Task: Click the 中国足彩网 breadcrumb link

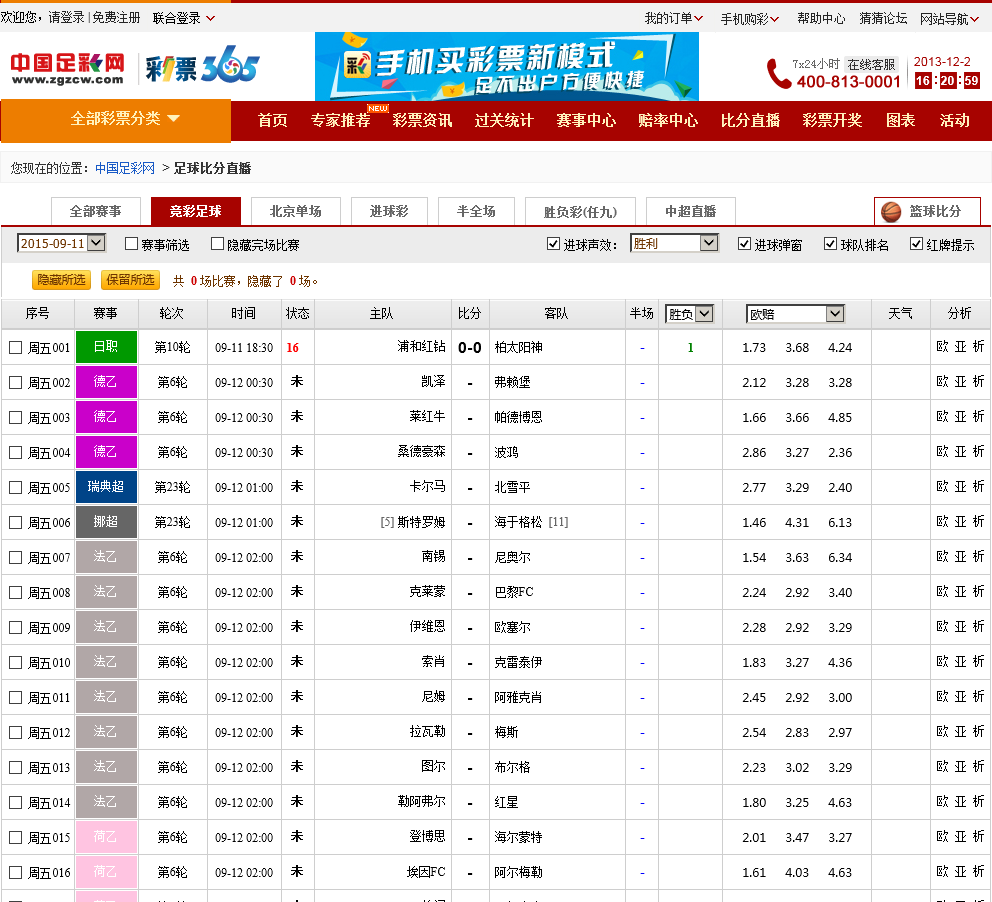Action: 125,168
